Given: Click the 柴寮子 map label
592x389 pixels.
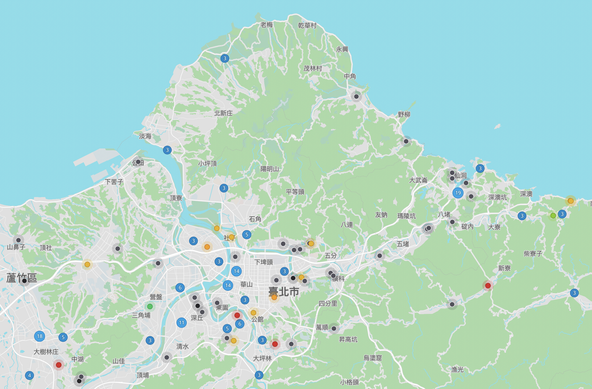Looking at the screenshot, I should (533, 253).
